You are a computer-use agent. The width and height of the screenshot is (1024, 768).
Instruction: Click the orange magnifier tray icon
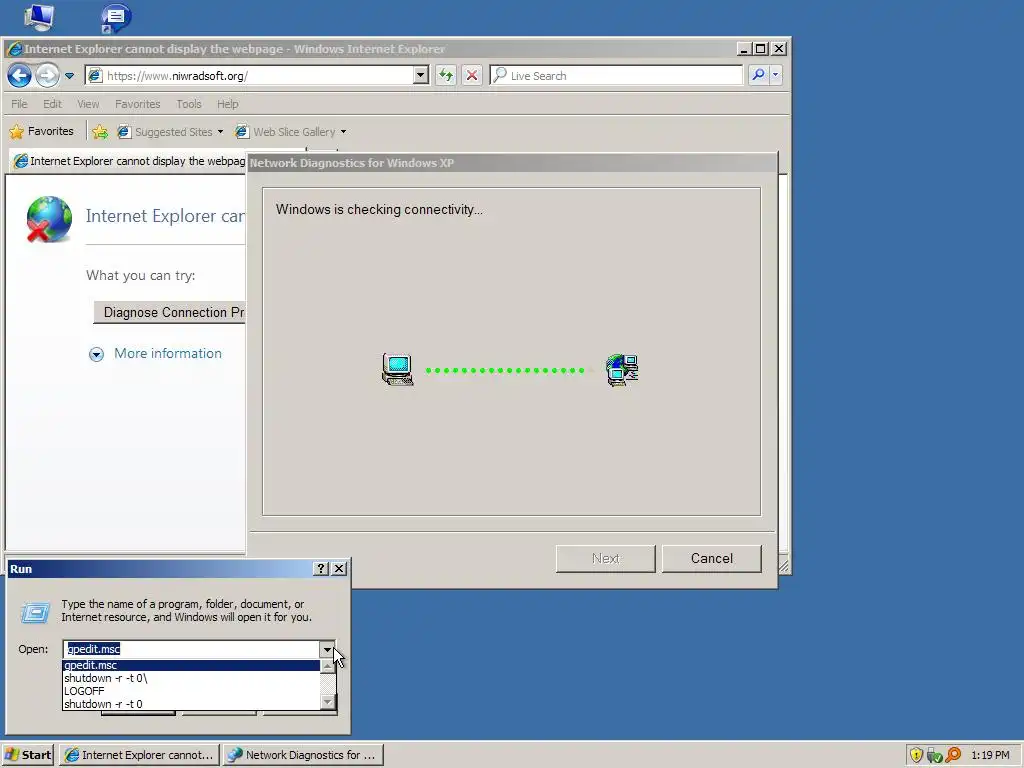pos(953,755)
